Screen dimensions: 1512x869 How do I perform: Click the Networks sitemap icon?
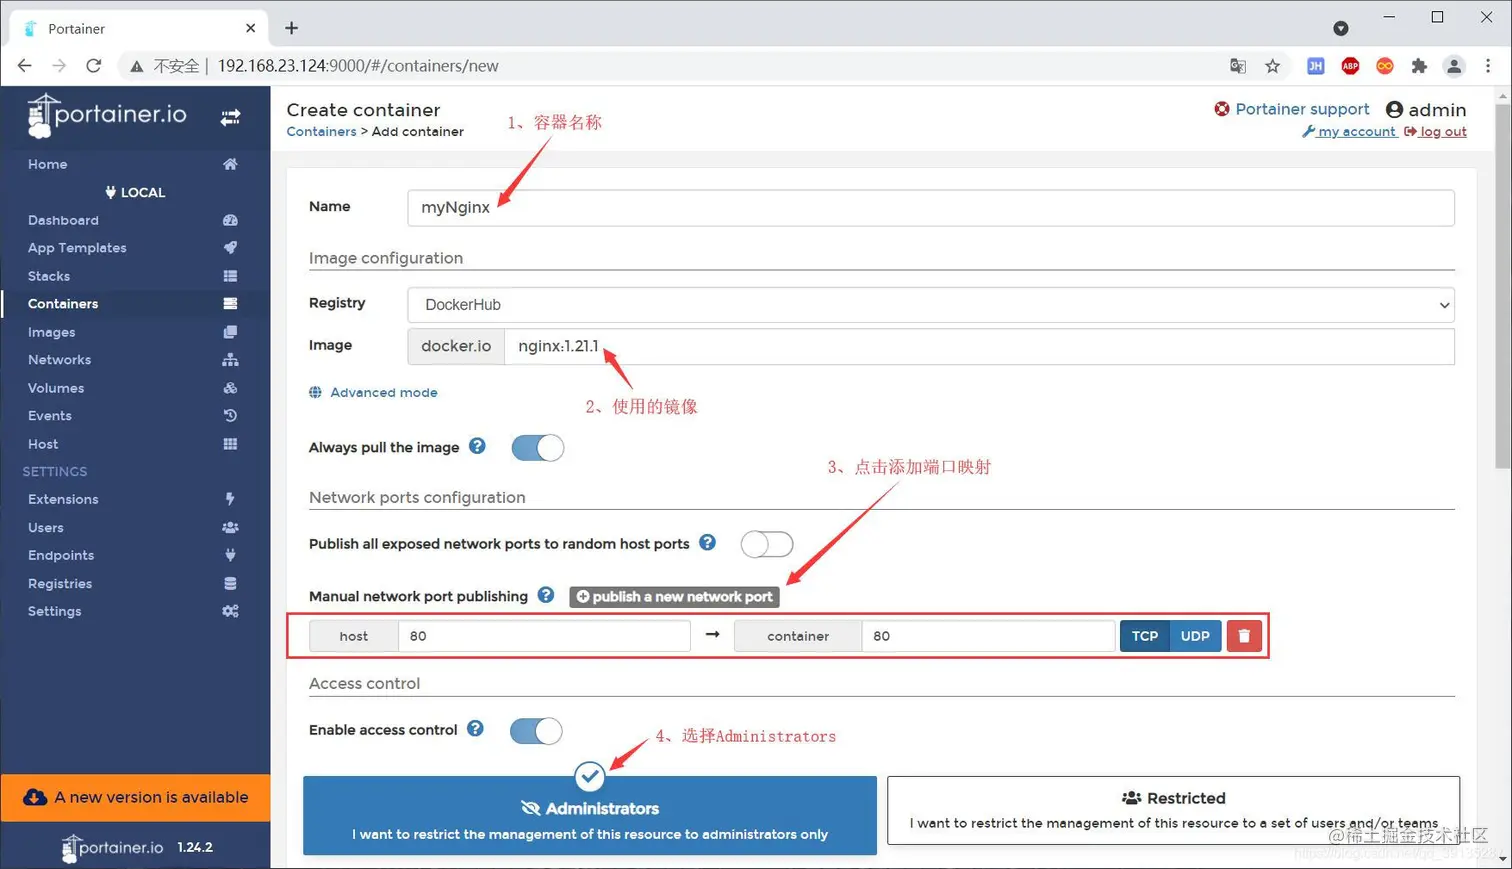230,360
